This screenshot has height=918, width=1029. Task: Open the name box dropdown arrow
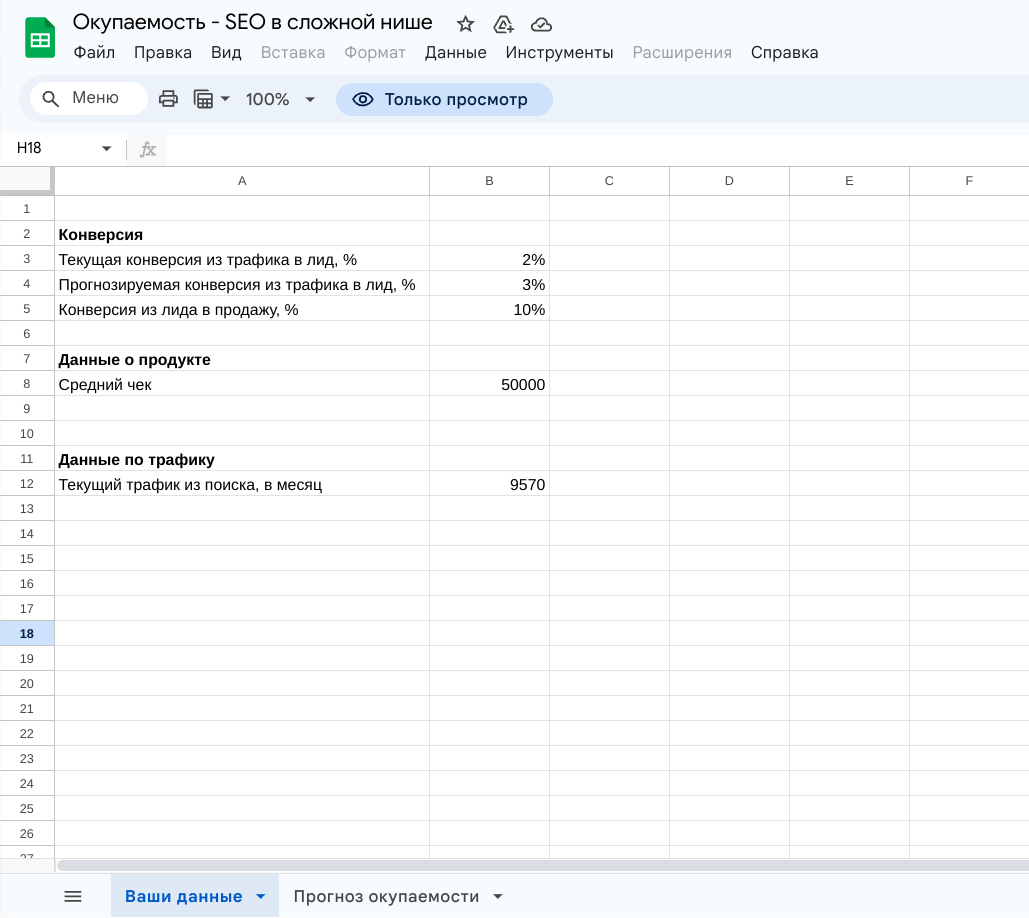106,148
